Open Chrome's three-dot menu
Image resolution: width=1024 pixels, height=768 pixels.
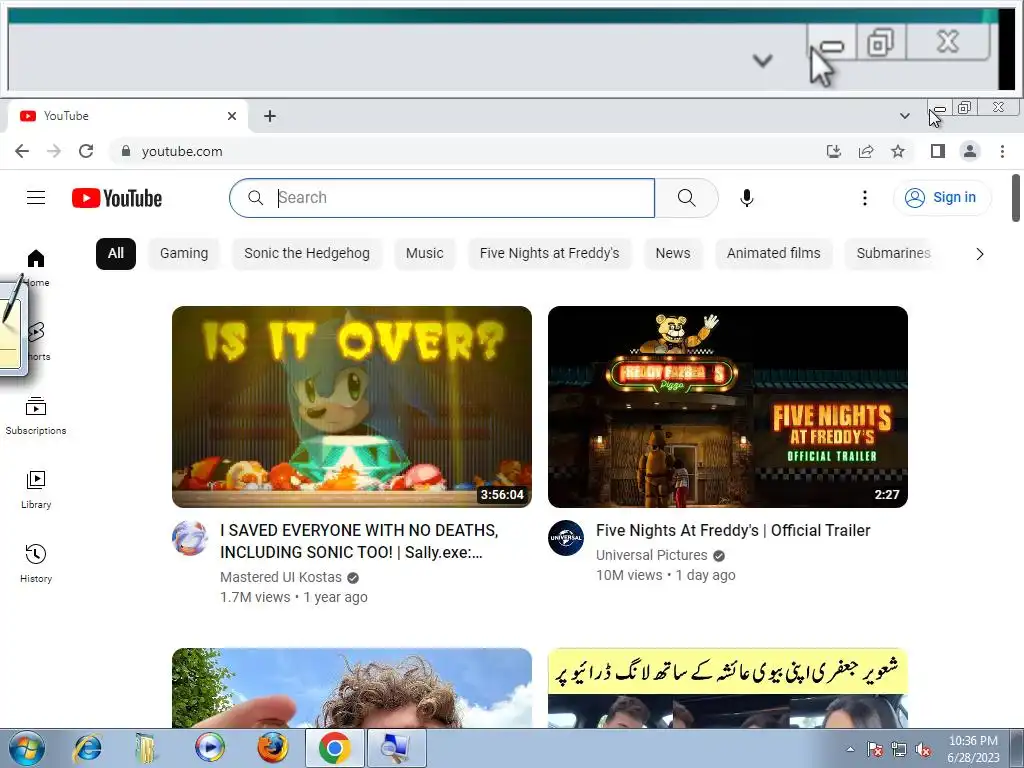(1002, 152)
